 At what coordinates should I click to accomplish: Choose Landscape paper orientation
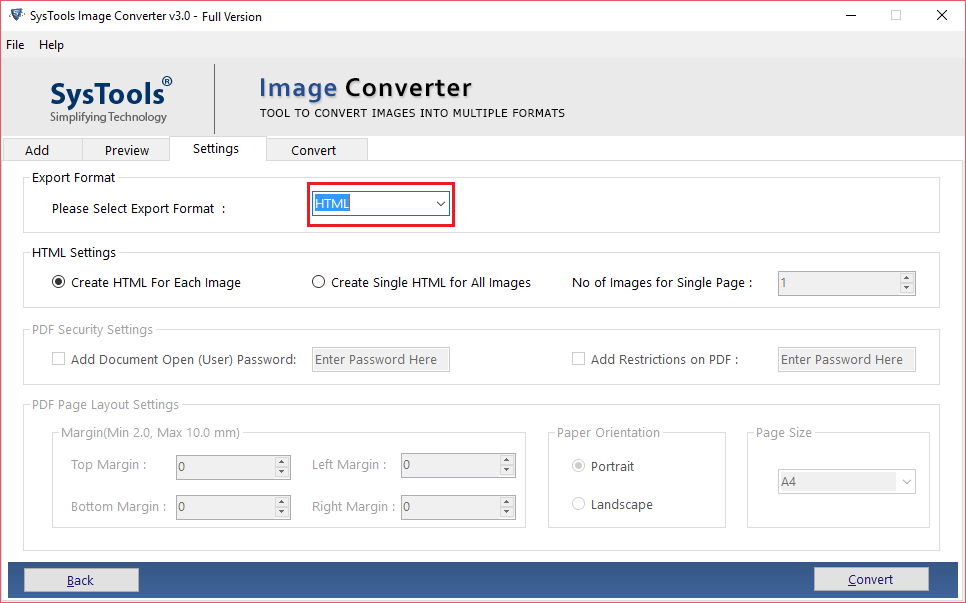tap(579, 504)
